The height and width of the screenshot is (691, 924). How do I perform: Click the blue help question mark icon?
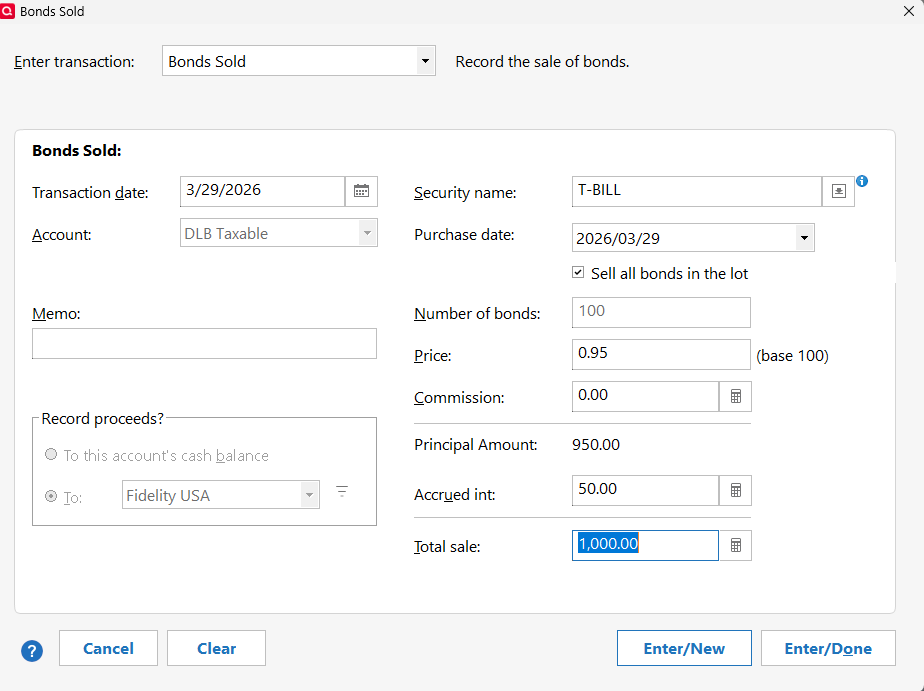tap(32, 650)
